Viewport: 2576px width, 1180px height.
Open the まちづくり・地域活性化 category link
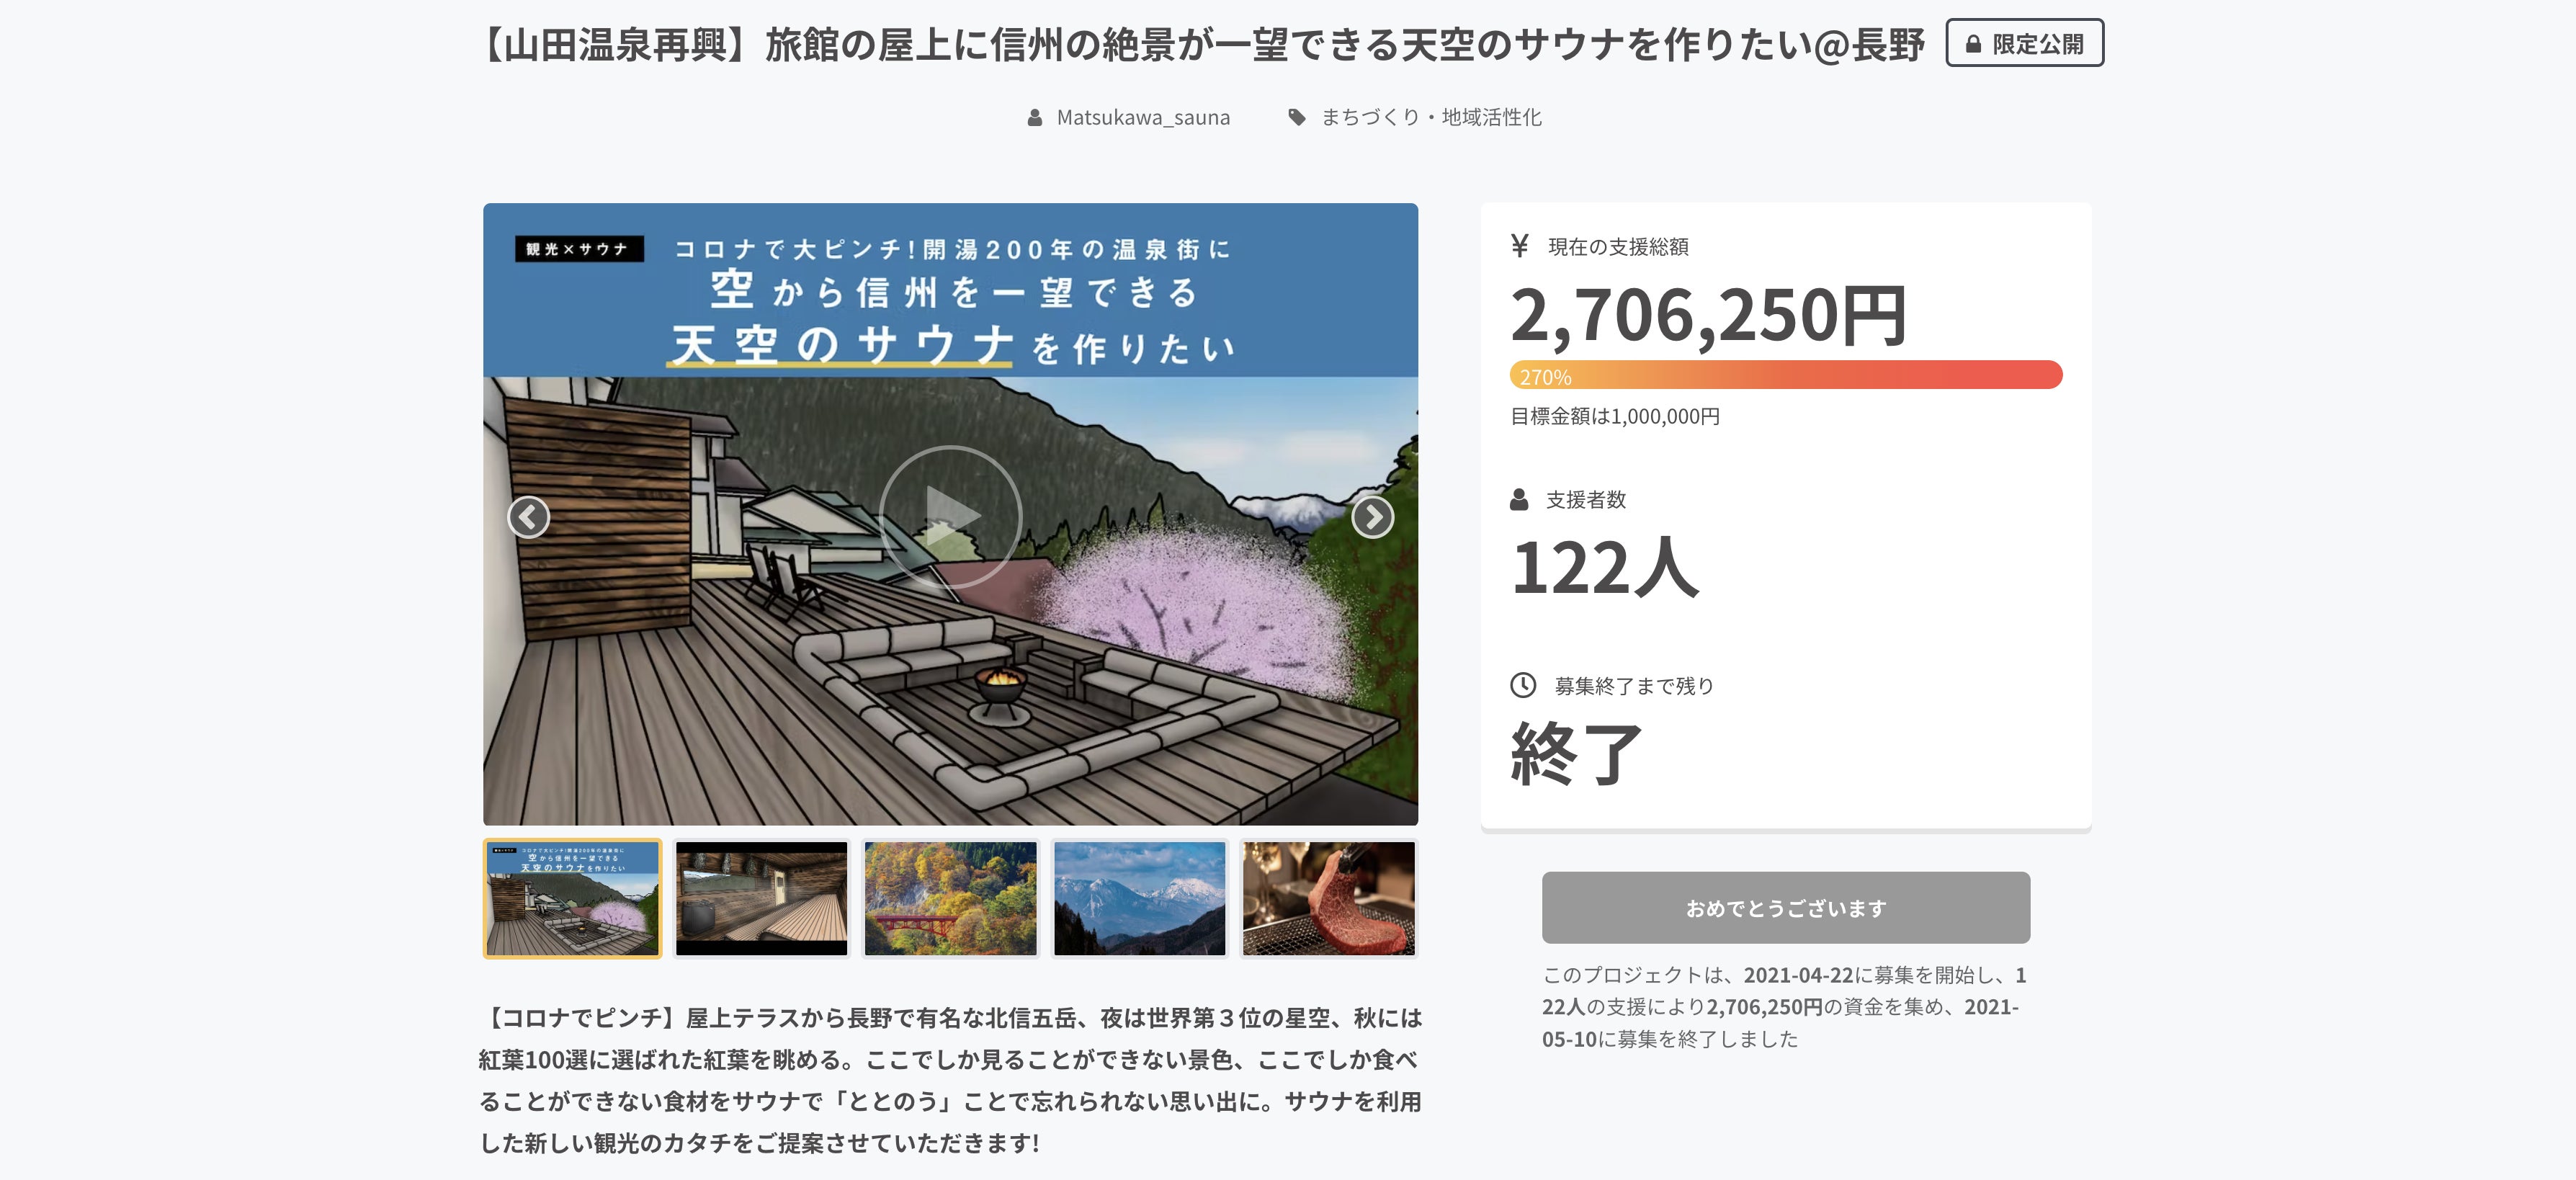point(1431,118)
